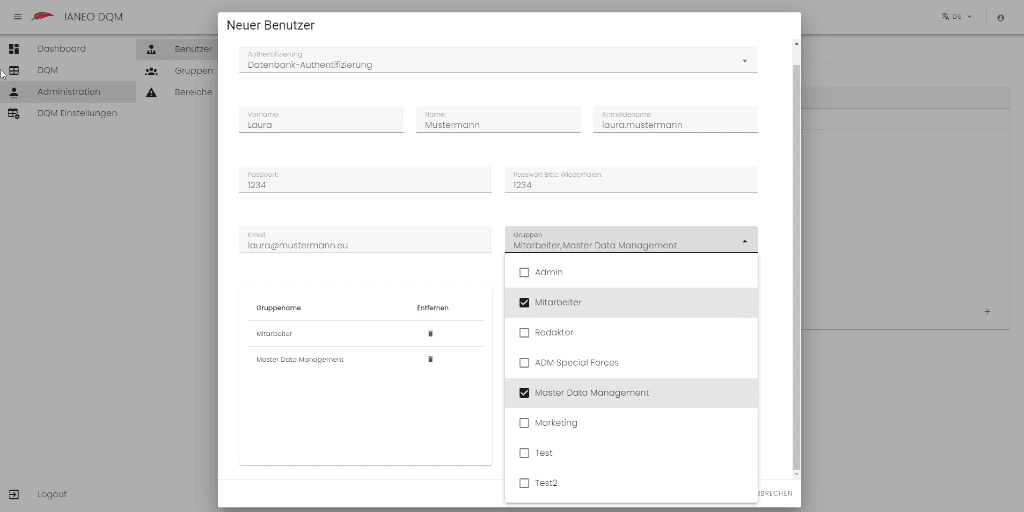1024x512 pixels.
Task: Click the trash icon for Mitarbeiter group
Action: point(430,333)
